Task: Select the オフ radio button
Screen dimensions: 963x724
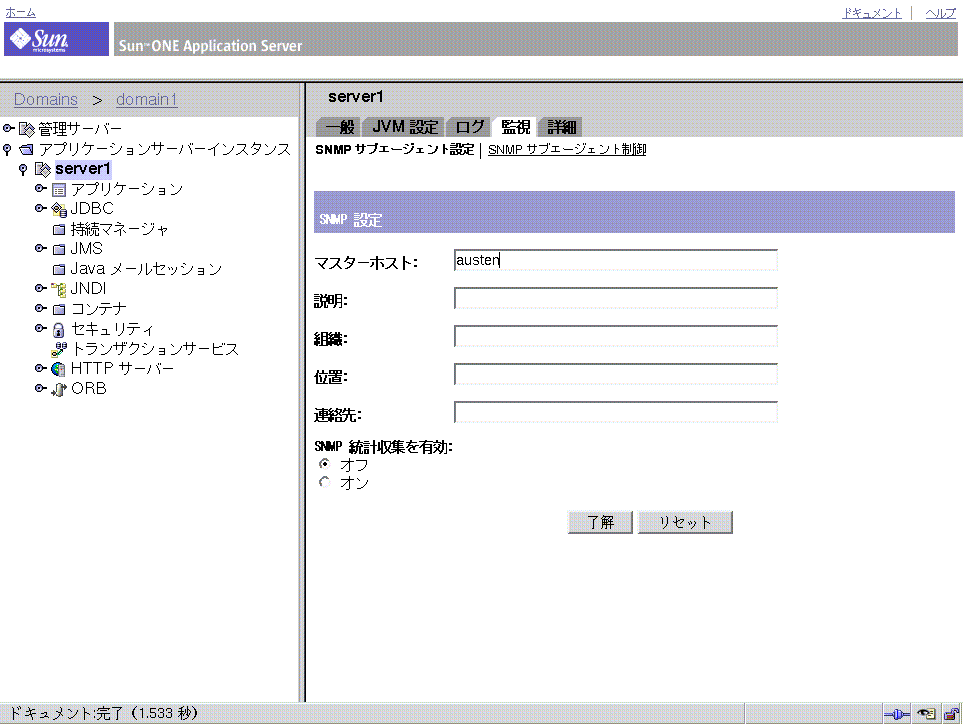Action: tap(325, 464)
